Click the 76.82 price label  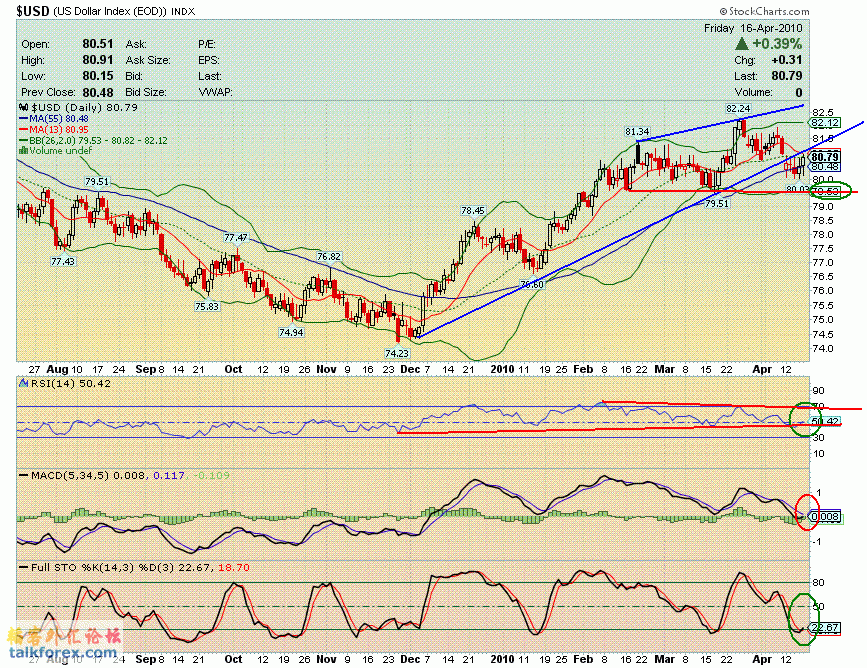click(329, 257)
